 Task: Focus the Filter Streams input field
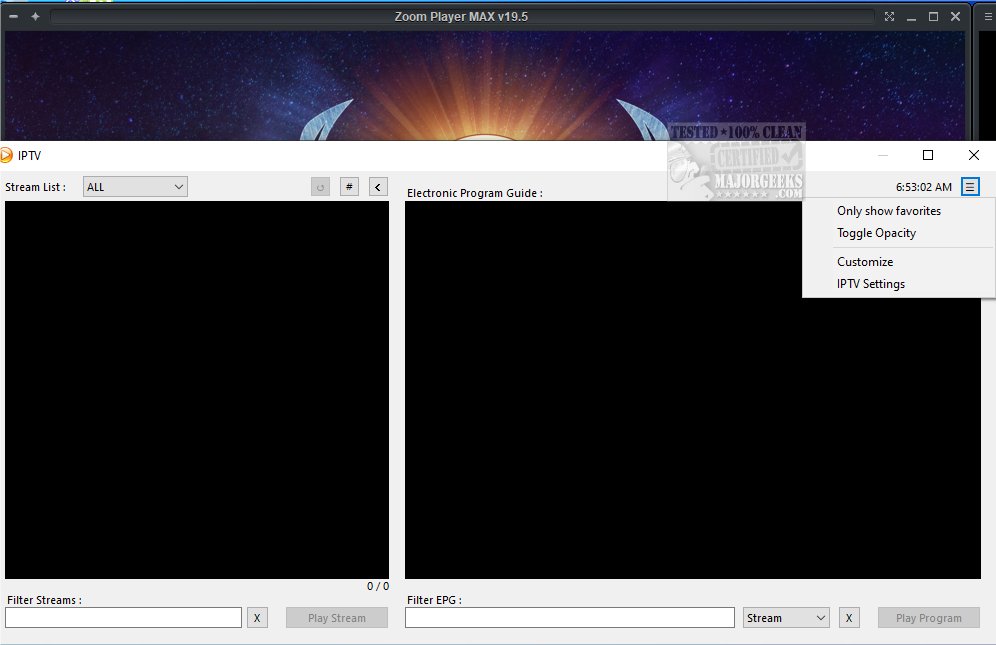click(x=123, y=618)
